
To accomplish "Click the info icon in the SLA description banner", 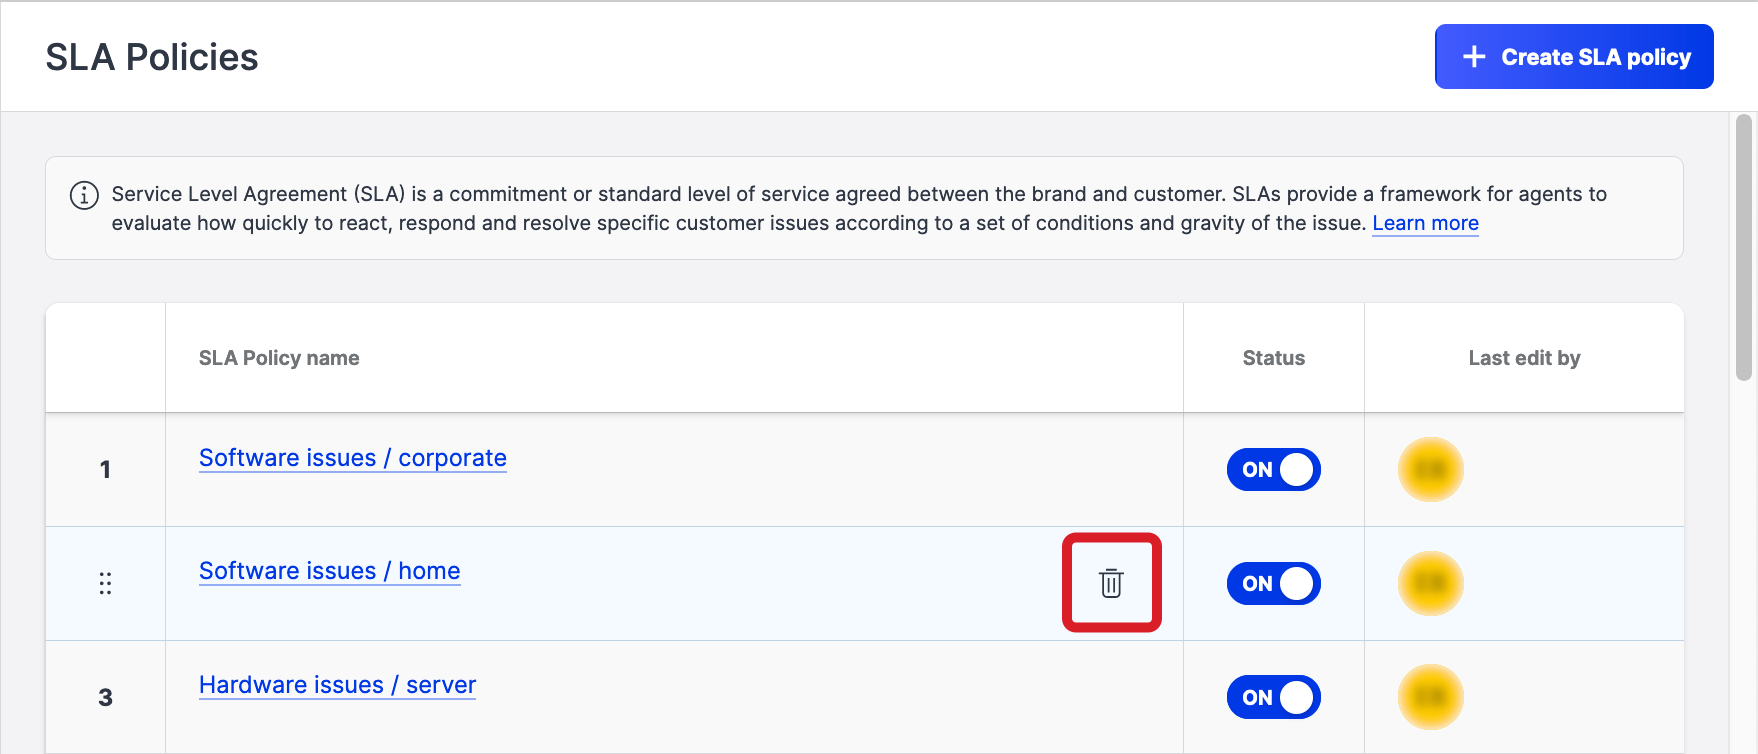I will (84, 195).
